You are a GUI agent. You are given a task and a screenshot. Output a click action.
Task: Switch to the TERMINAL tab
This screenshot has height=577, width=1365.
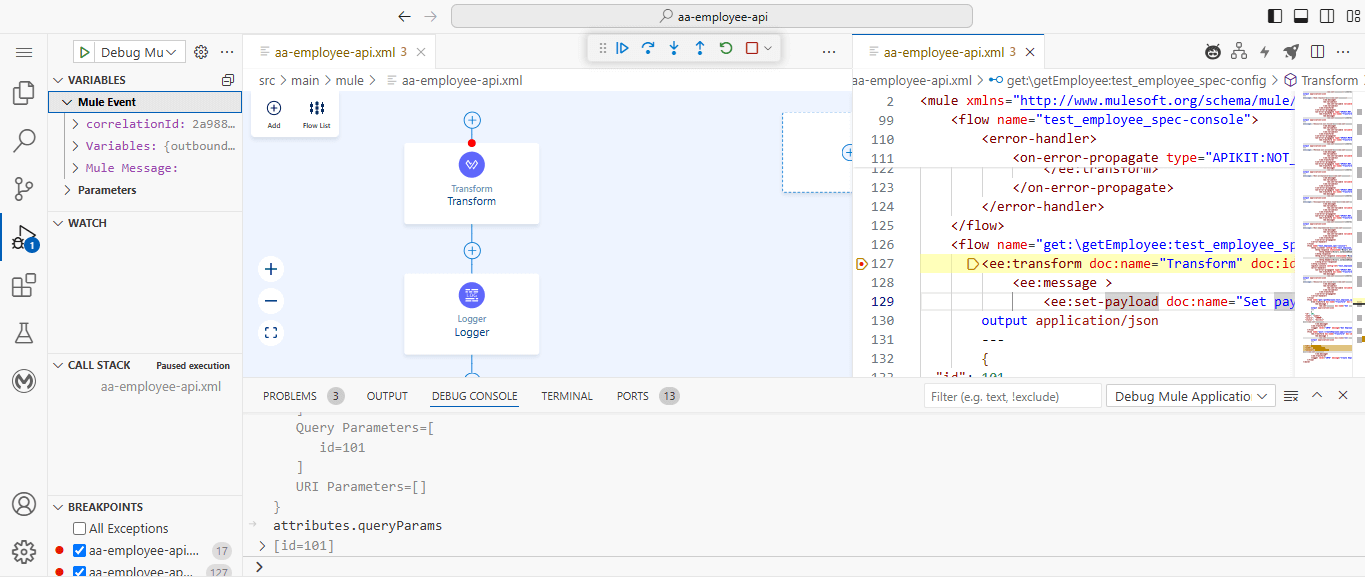566,395
